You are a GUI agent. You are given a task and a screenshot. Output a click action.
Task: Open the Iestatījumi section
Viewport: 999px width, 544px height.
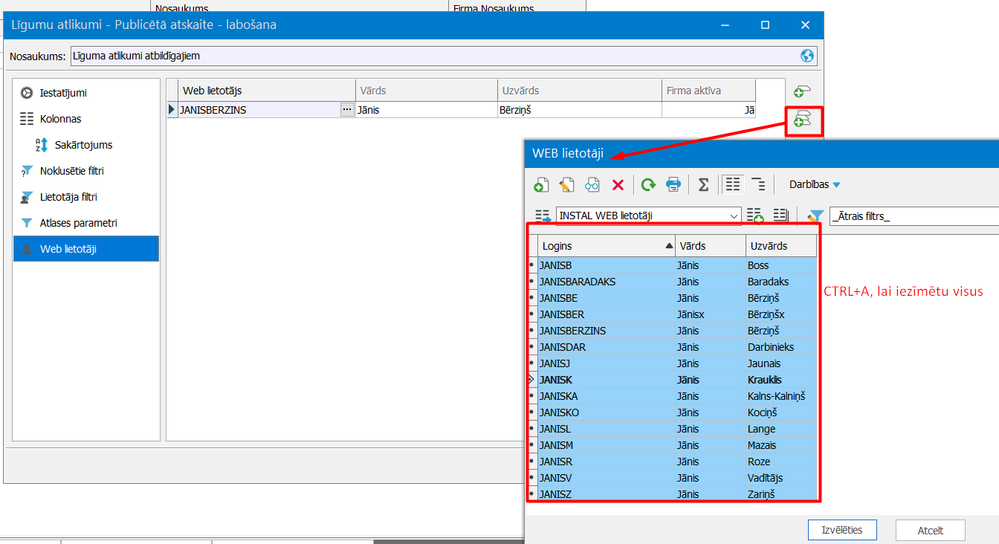(x=62, y=93)
